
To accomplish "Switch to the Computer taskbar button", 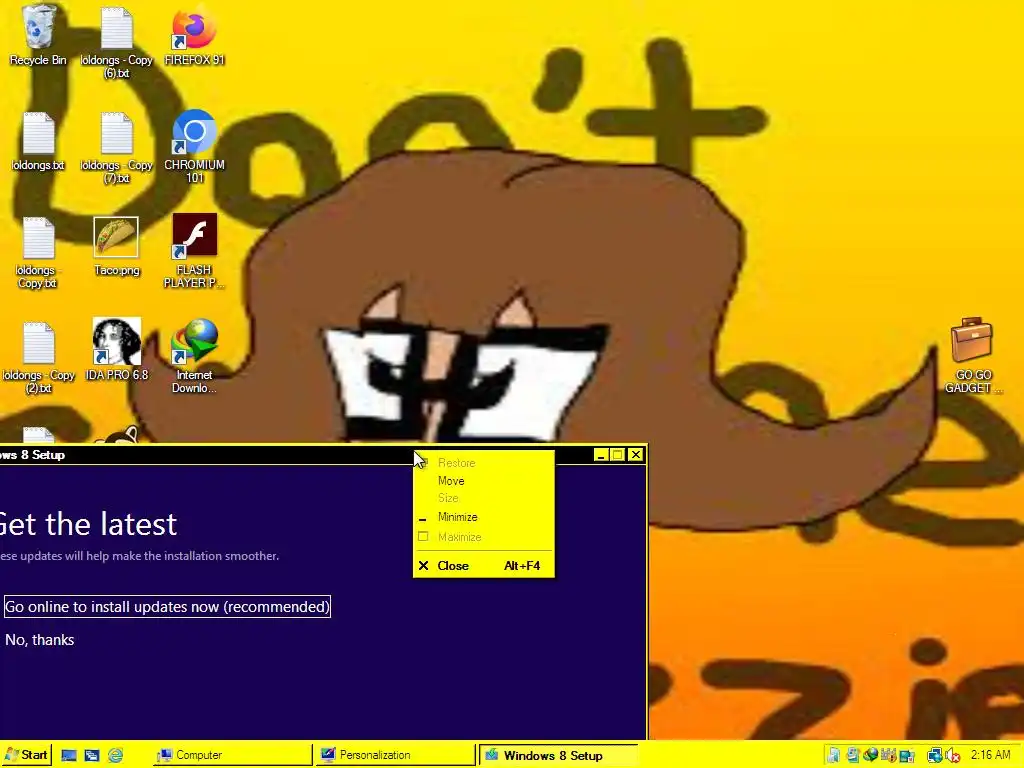I will point(233,755).
